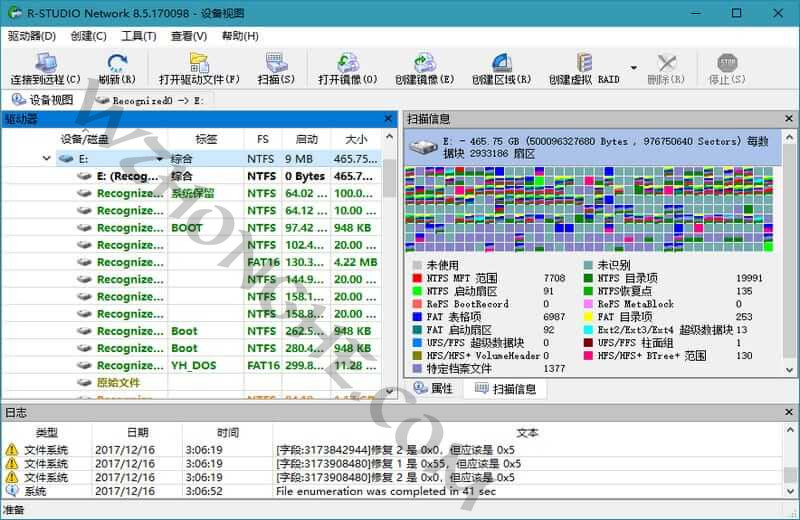The width and height of the screenshot is (800, 520).
Task: Click the NTFS 启动扇区 green swatch
Action: click(x=417, y=291)
